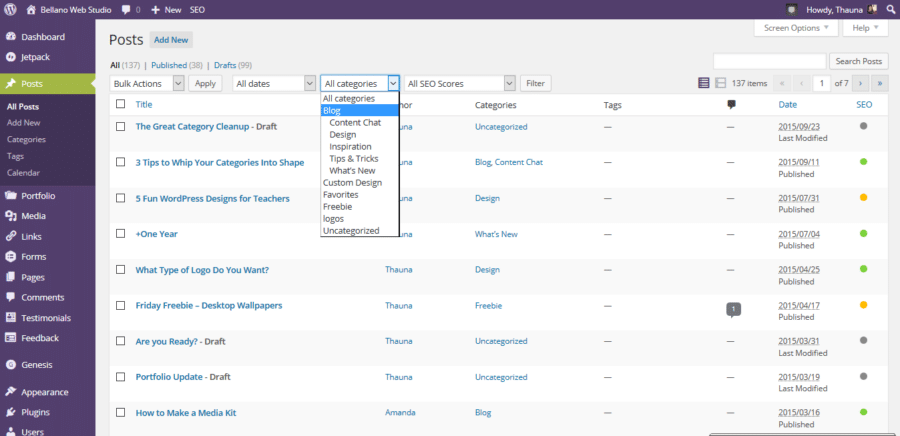900x436 pixels.
Task: Click the Apply button
Action: coord(205,83)
